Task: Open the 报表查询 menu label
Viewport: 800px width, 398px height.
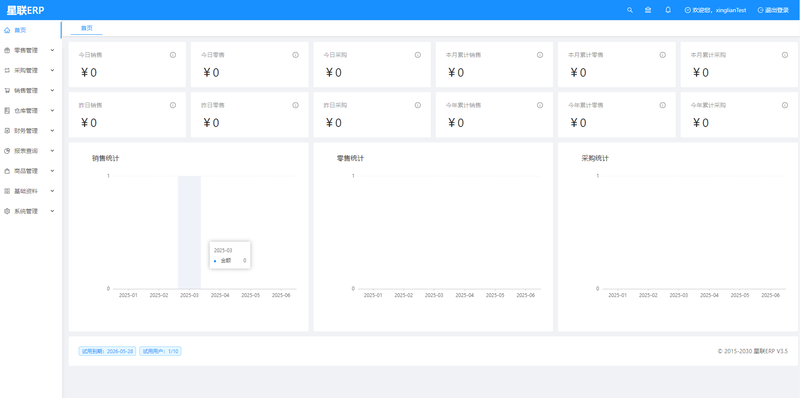Action: [26, 151]
